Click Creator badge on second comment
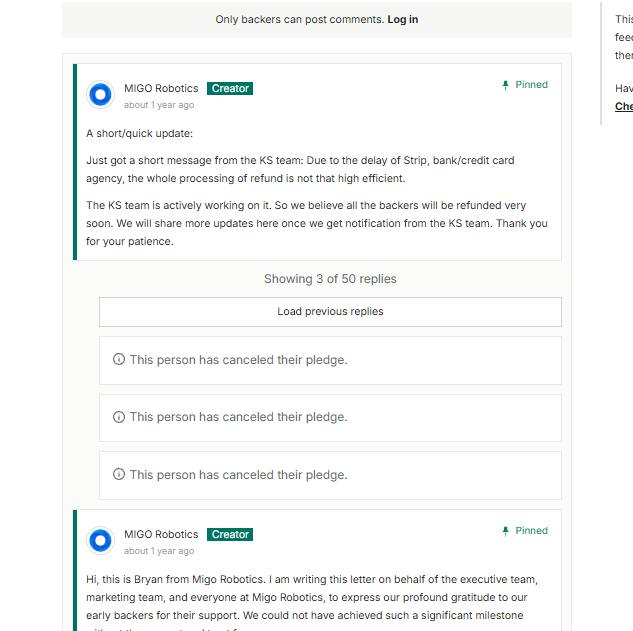633x631 pixels. 230,535
